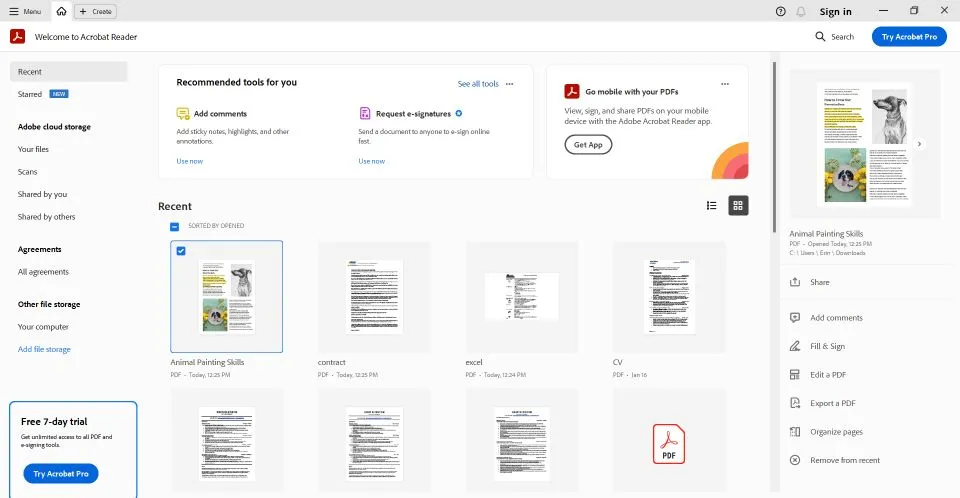
Task: Click Try Acrobat Pro in header
Action: [909, 37]
